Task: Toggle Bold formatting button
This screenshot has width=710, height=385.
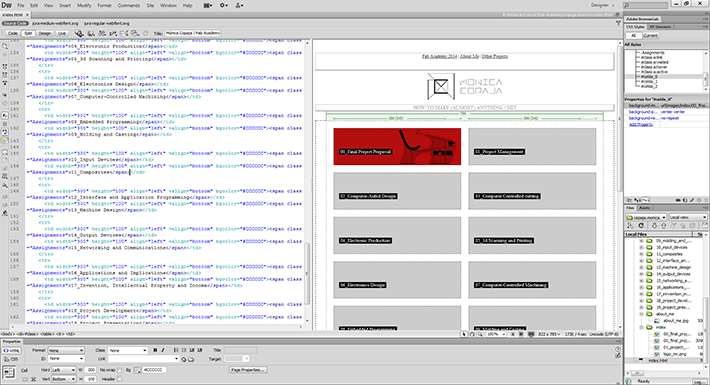Action: 155,350
